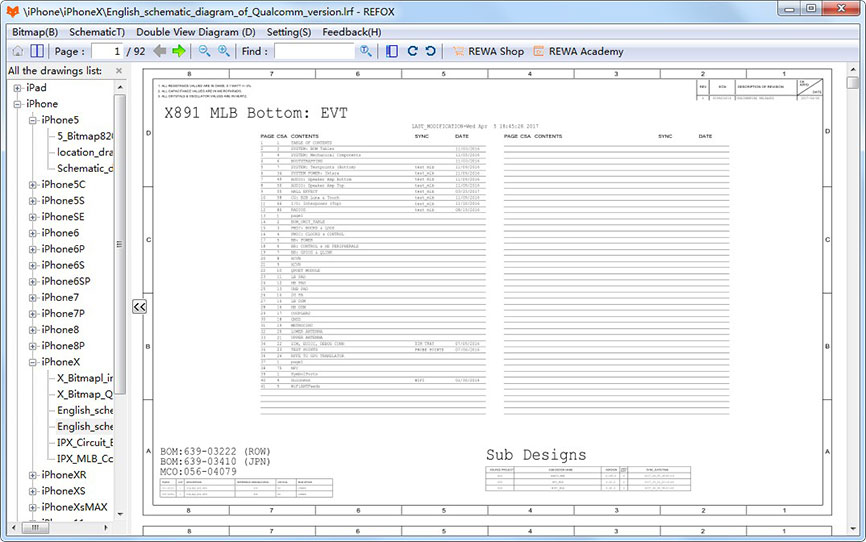The image size is (866, 542).
Task: Select X_Bitmap_Q file under iPhoneX
Action: coord(85,394)
